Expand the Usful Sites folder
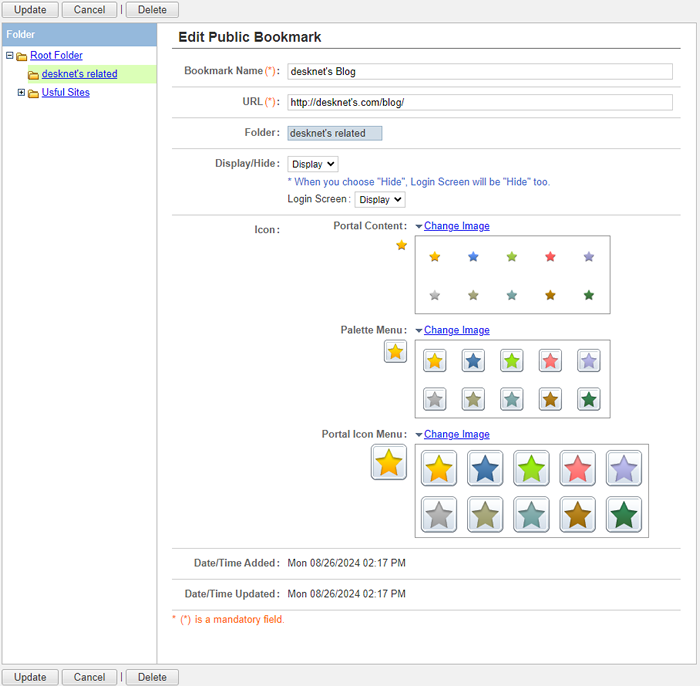Viewport: 700px width, 686px height. tap(21, 92)
